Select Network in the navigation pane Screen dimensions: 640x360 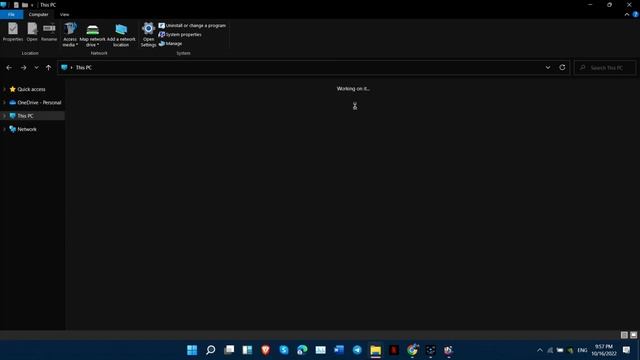click(27, 129)
